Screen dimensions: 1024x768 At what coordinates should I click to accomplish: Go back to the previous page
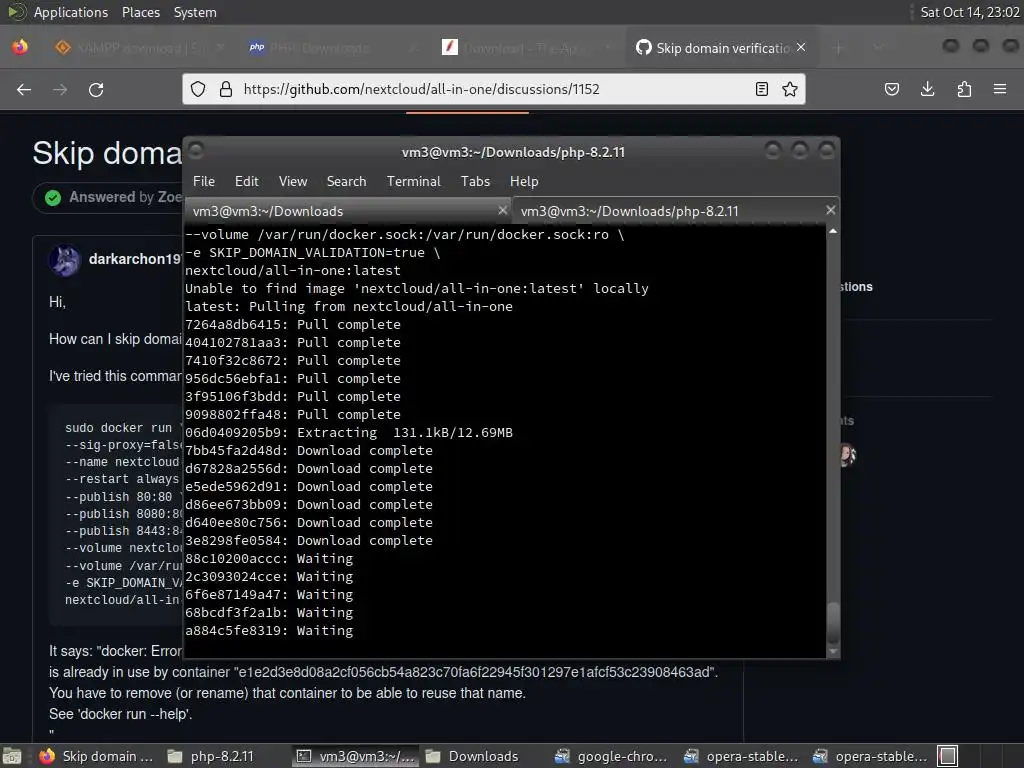(x=24, y=89)
